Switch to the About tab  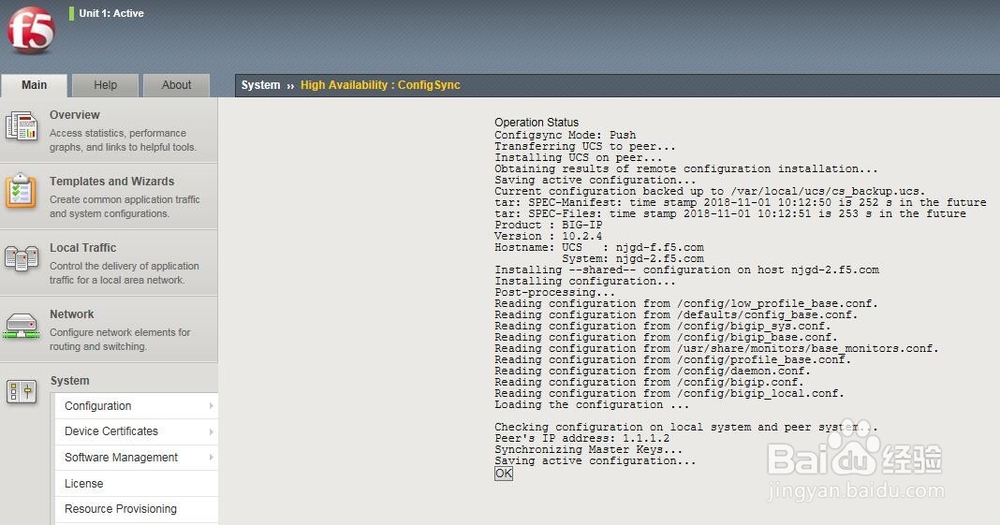176,85
